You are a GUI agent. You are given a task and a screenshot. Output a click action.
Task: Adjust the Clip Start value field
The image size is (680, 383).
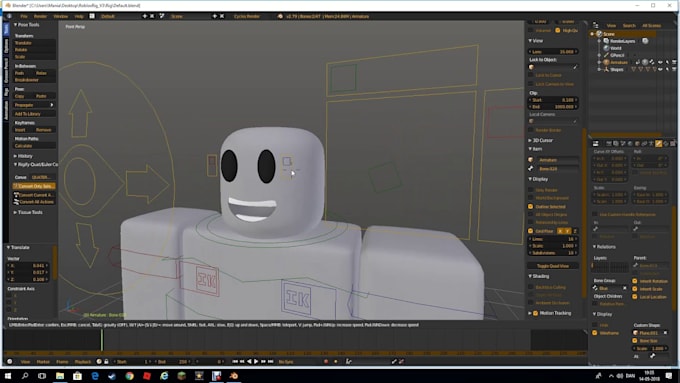pyautogui.click(x=553, y=100)
